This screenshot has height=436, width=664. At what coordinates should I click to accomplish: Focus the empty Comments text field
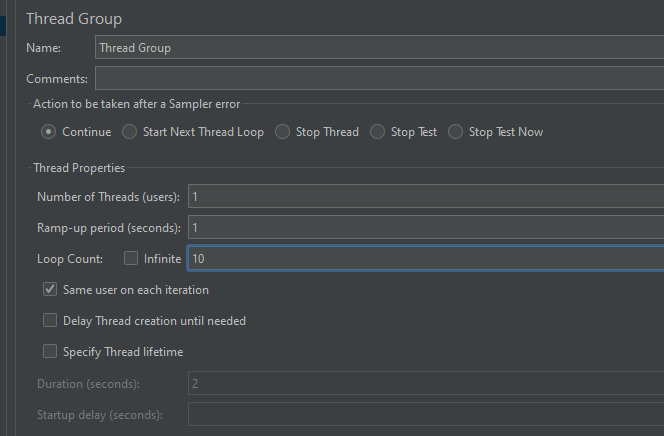[x=378, y=78]
